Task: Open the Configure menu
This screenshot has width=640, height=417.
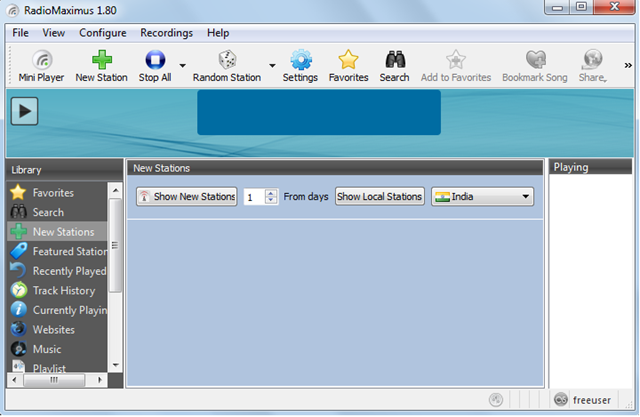Action: point(102,33)
